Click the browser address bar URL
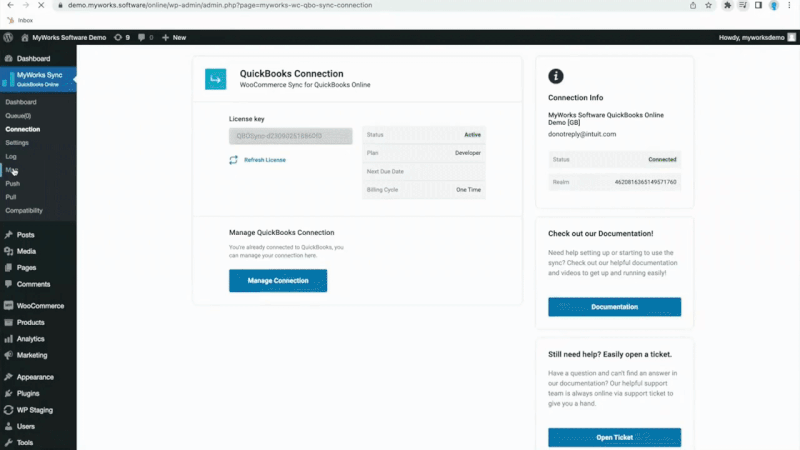The width and height of the screenshot is (800, 450). 220,5
